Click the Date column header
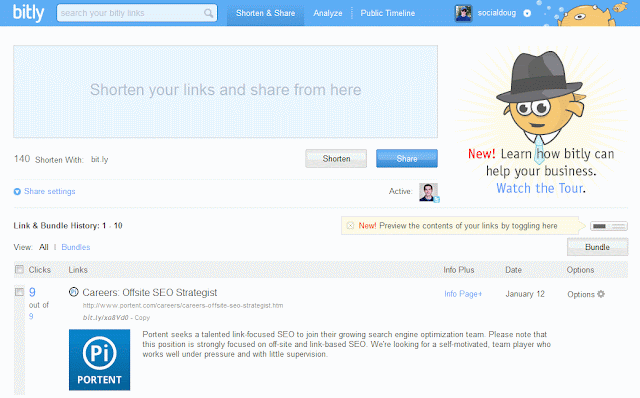Viewport: 640px width, 398px height. click(x=513, y=270)
